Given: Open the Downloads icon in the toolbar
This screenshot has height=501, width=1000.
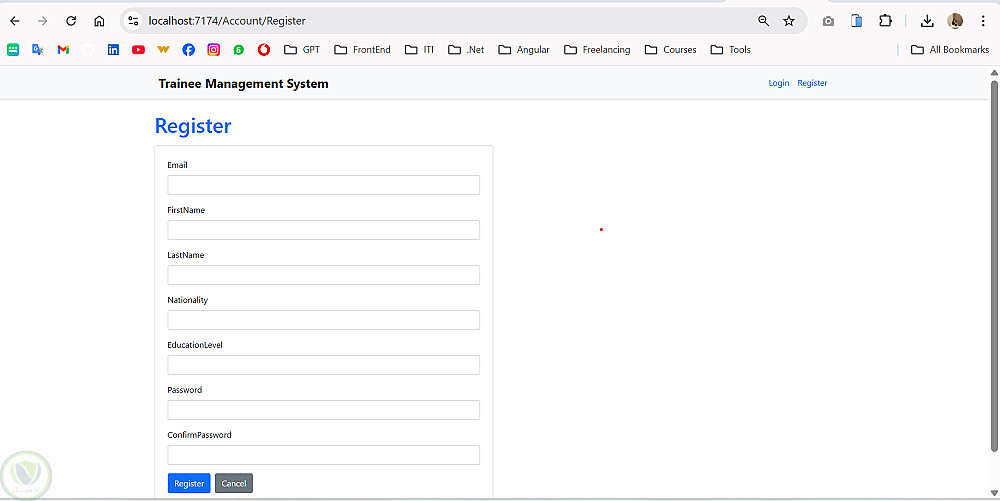Looking at the screenshot, I should [x=927, y=21].
